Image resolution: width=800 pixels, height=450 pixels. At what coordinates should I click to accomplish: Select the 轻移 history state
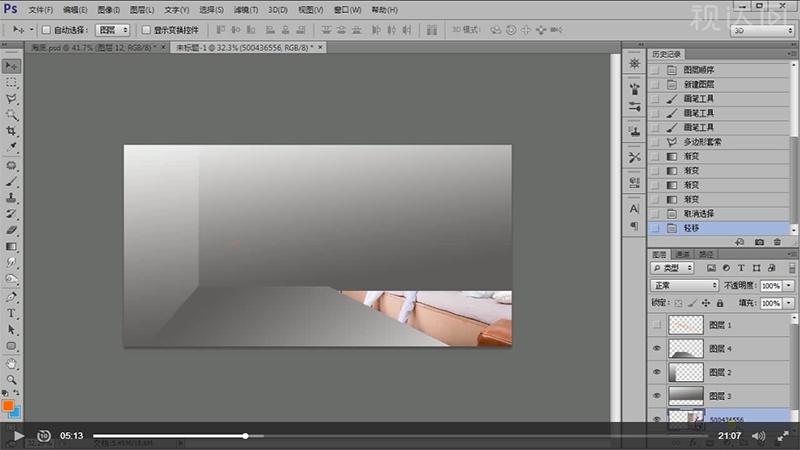718,228
